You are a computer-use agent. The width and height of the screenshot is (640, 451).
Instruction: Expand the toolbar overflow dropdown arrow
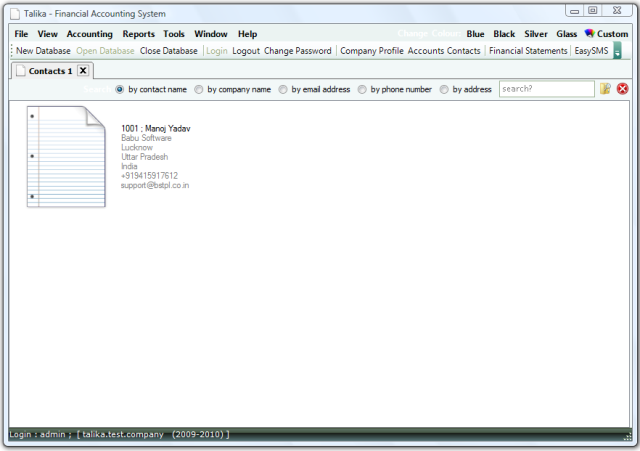click(x=617, y=51)
